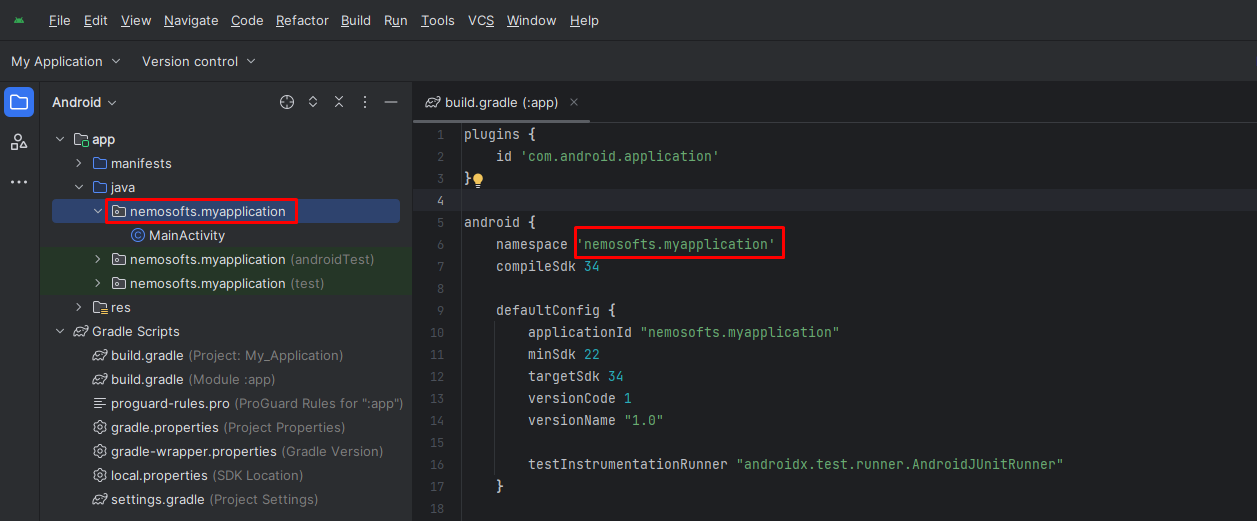The width and height of the screenshot is (1257, 521).
Task: Open the File menu
Action: click(59, 20)
